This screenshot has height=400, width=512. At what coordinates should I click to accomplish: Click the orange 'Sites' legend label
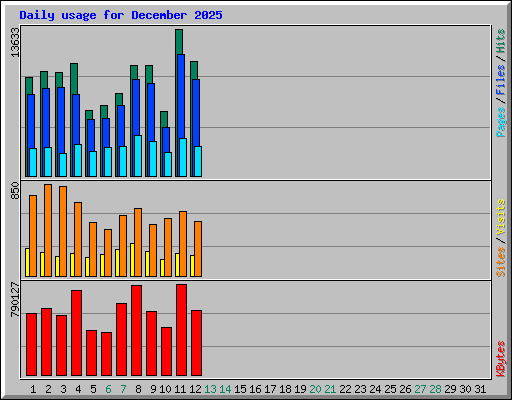500,262
